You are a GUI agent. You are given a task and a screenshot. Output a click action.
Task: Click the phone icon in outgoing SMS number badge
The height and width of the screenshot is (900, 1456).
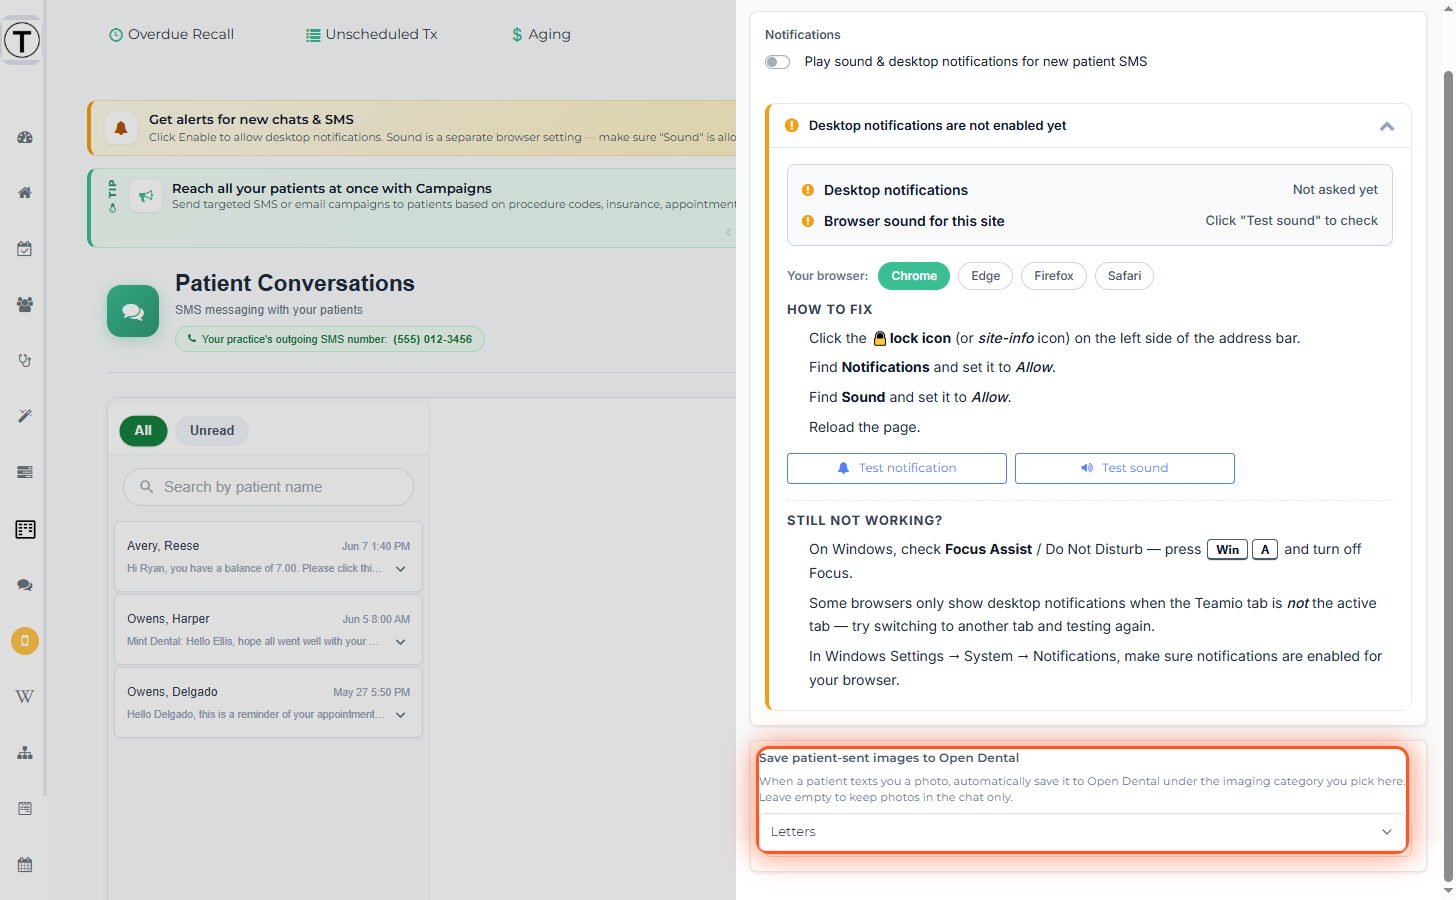192,339
